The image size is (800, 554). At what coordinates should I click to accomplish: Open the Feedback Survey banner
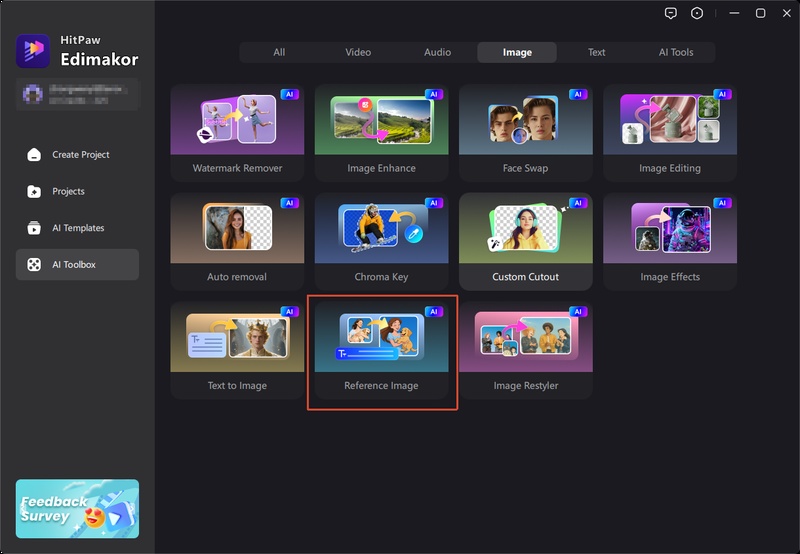click(77, 509)
